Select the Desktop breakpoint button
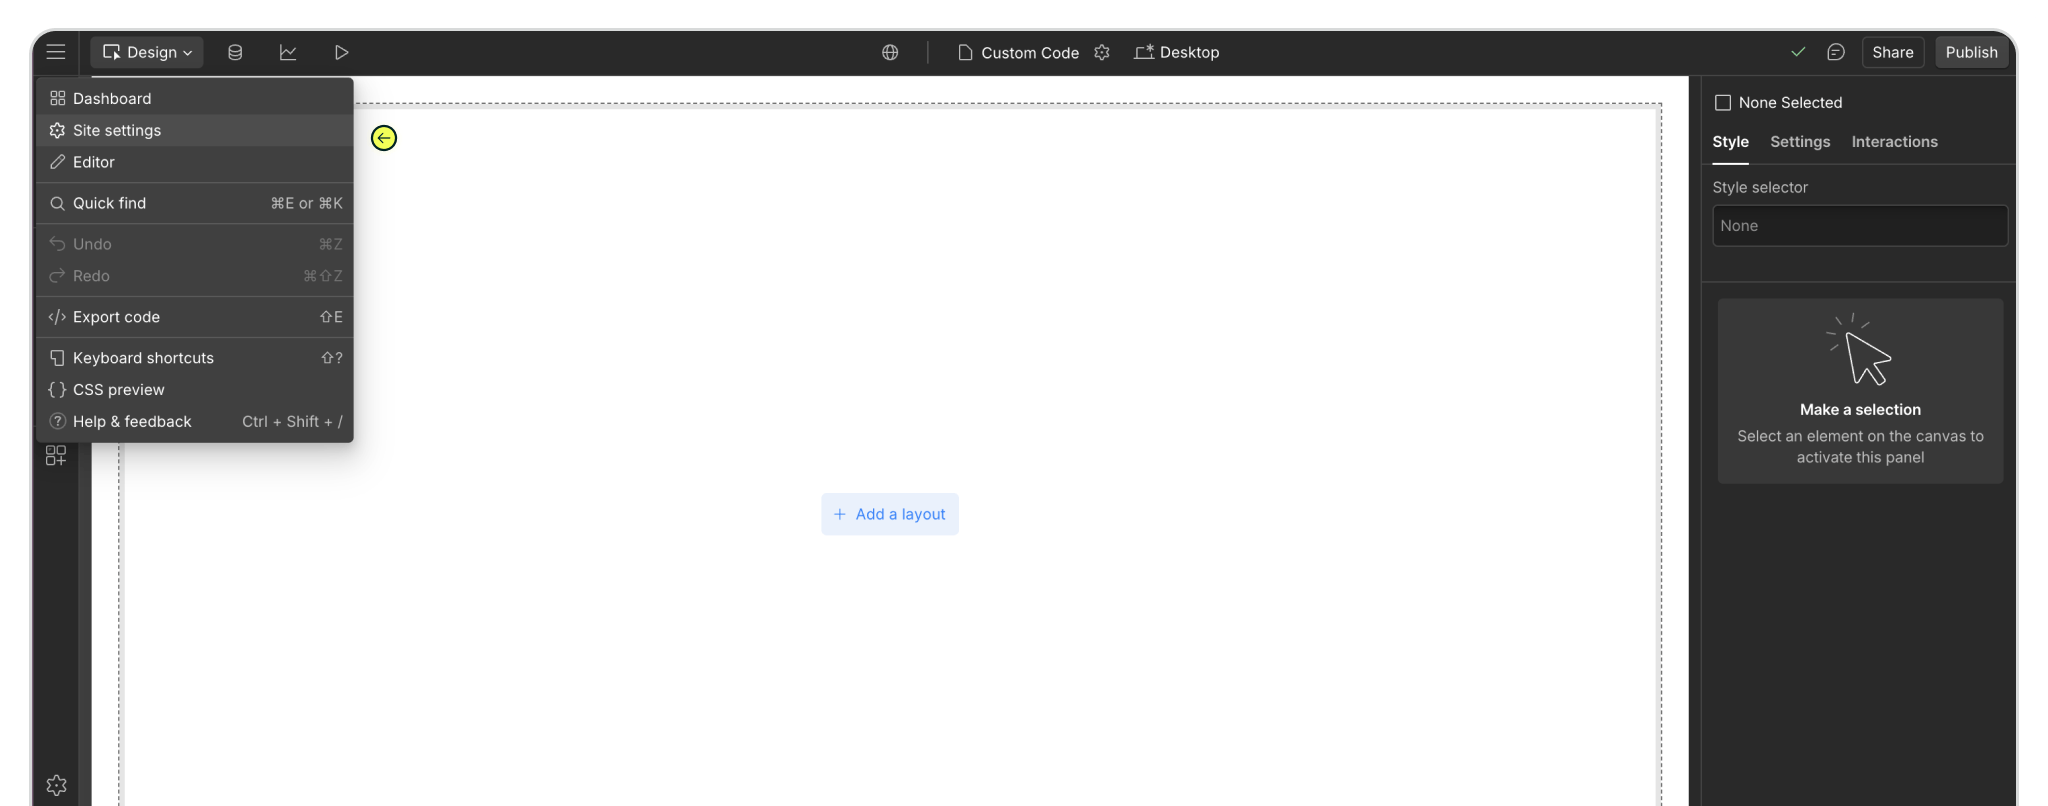Screen dimensions: 2048x806 click(x=1177, y=52)
